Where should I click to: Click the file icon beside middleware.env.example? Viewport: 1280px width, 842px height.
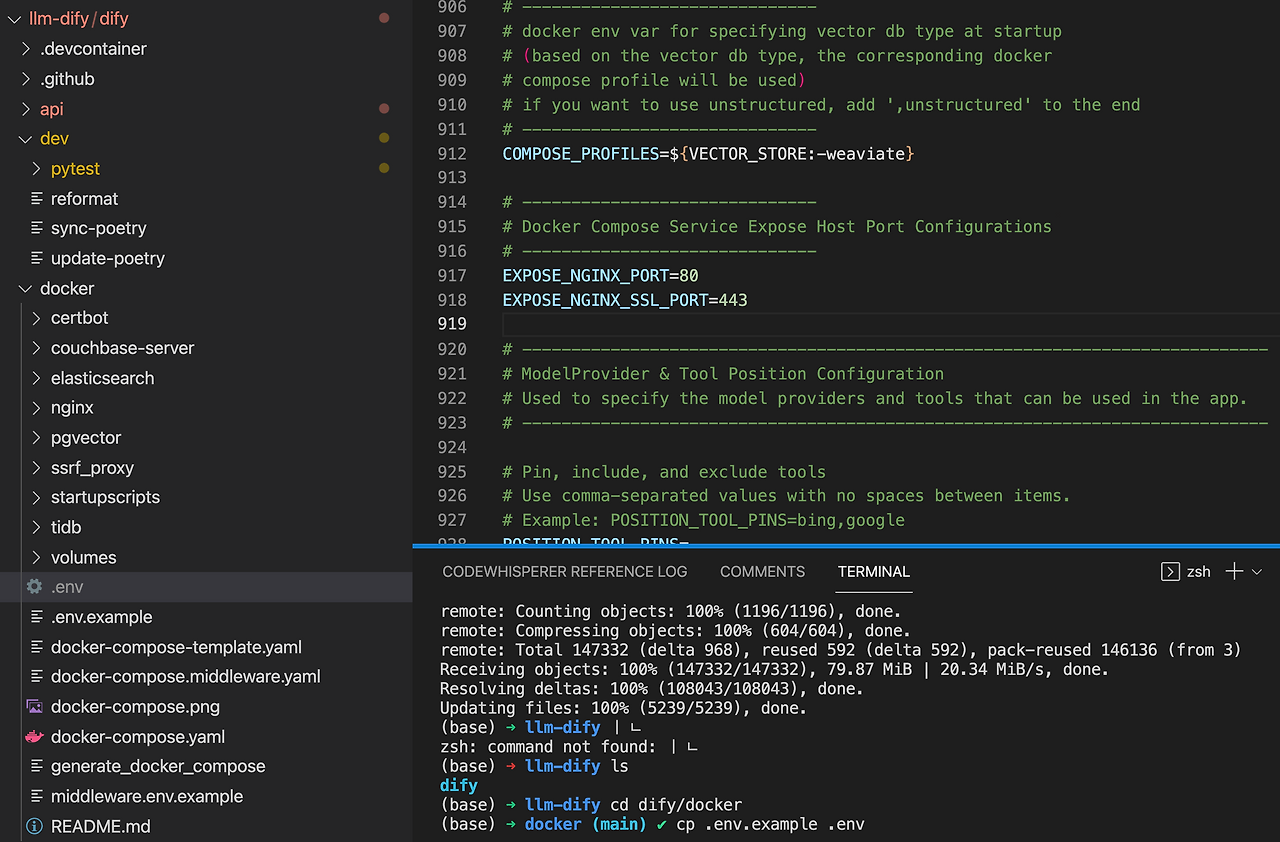pos(37,797)
